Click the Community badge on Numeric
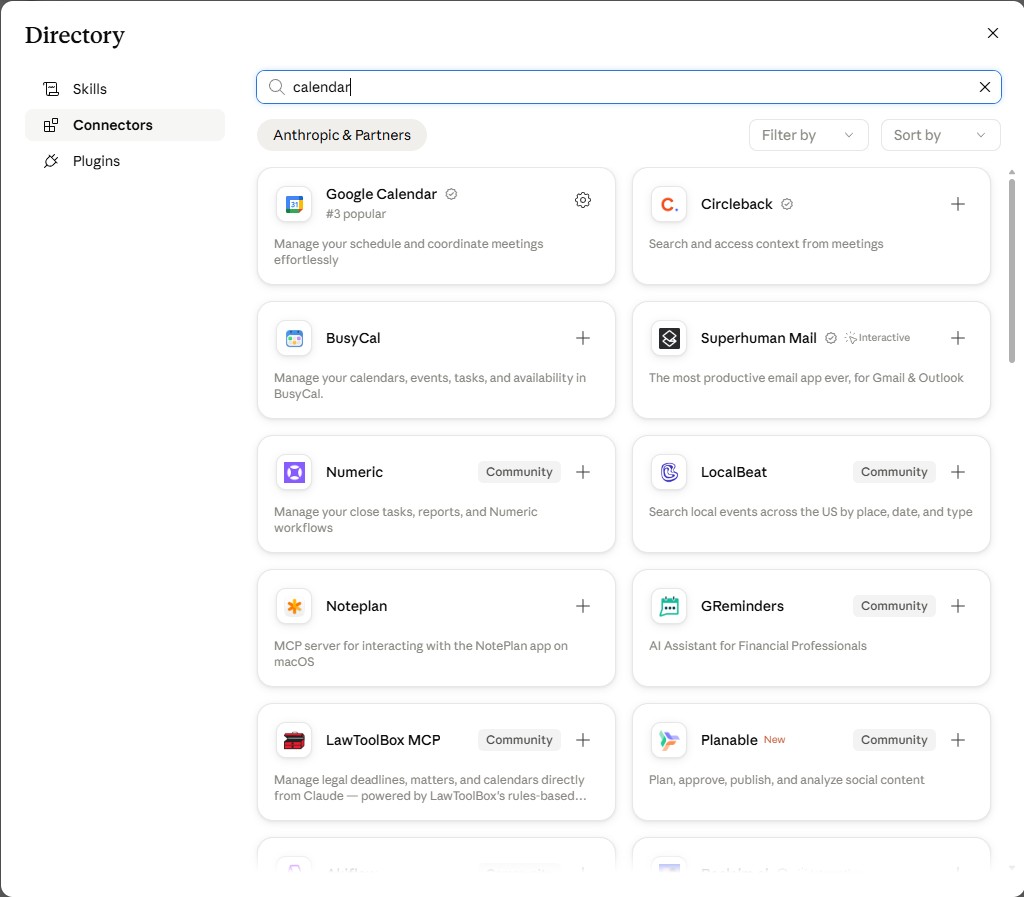 [x=519, y=472]
